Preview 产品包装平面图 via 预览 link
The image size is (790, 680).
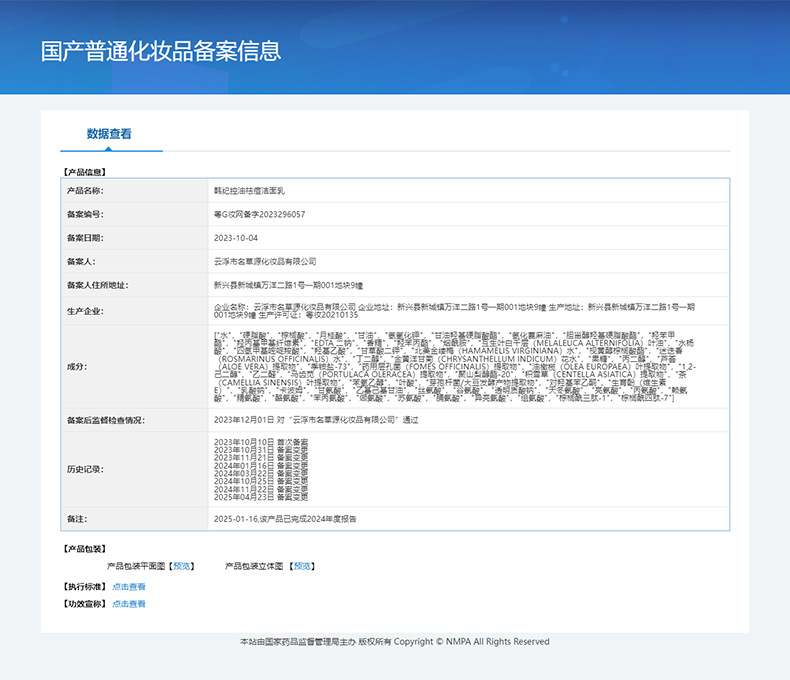[181, 566]
